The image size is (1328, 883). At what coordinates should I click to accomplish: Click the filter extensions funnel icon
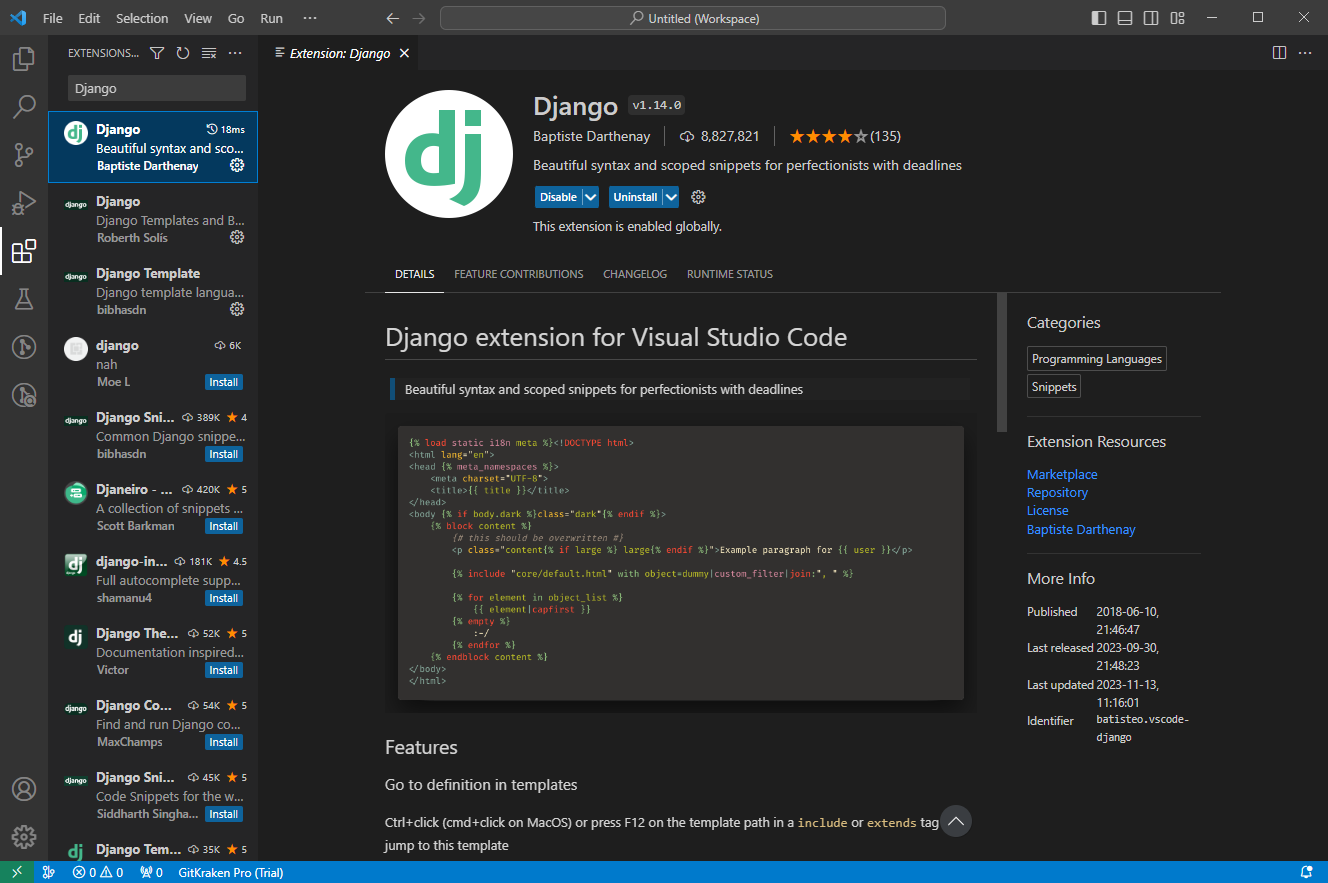[x=157, y=53]
